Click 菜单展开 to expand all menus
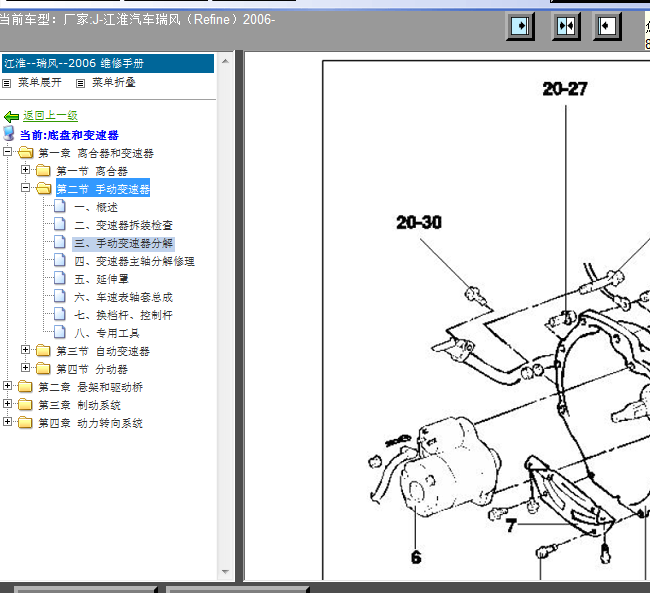This screenshot has width=650, height=593. pos(39,83)
